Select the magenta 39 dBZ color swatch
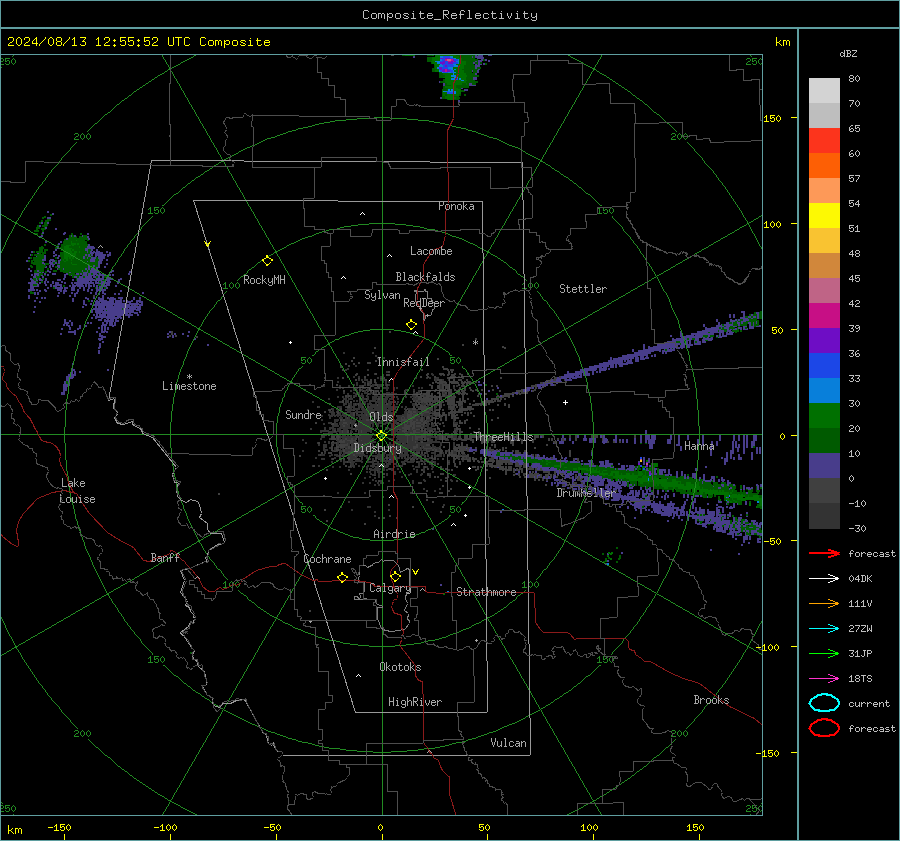 (824, 316)
